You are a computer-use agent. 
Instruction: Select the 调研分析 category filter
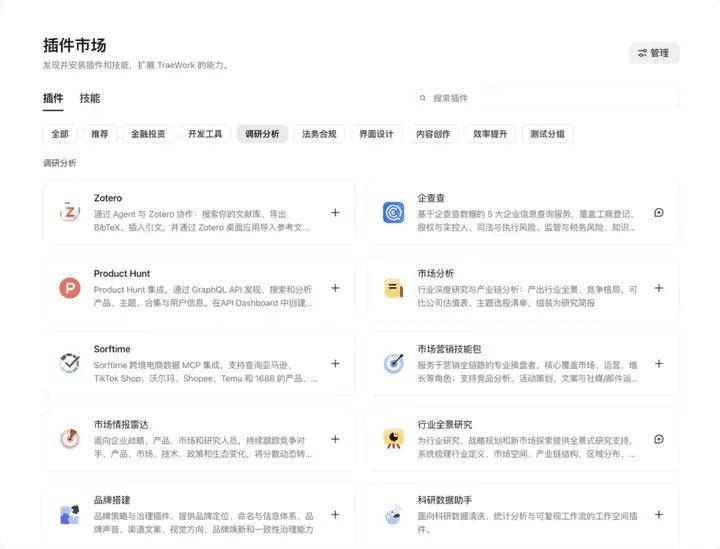(x=262, y=134)
